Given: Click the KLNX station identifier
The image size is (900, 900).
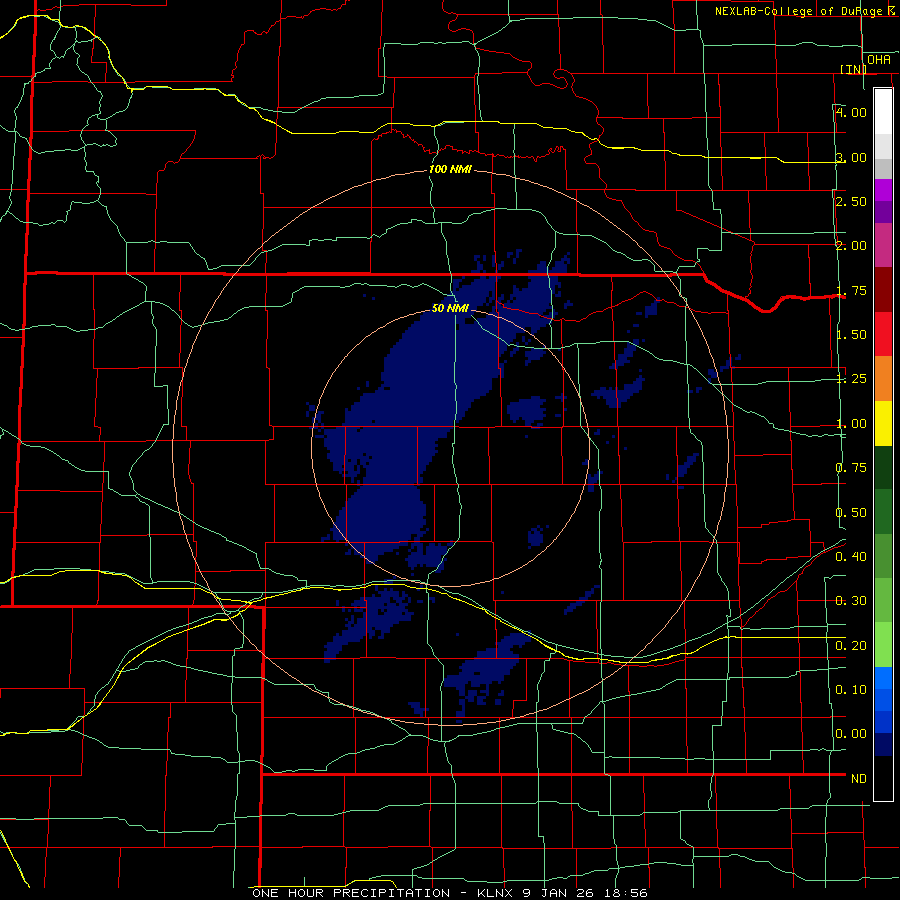Looking at the screenshot, I should [497, 893].
